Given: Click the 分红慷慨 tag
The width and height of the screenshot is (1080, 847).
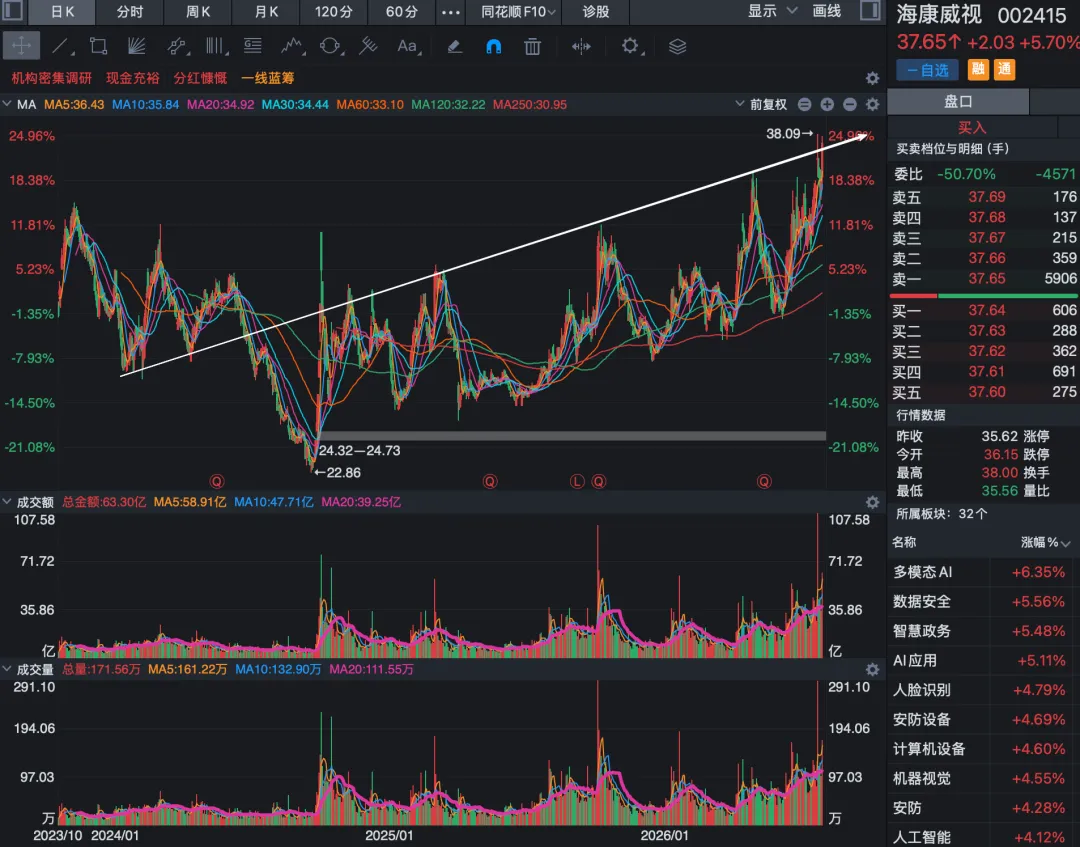Looking at the screenshot, I should click(200, 78).
